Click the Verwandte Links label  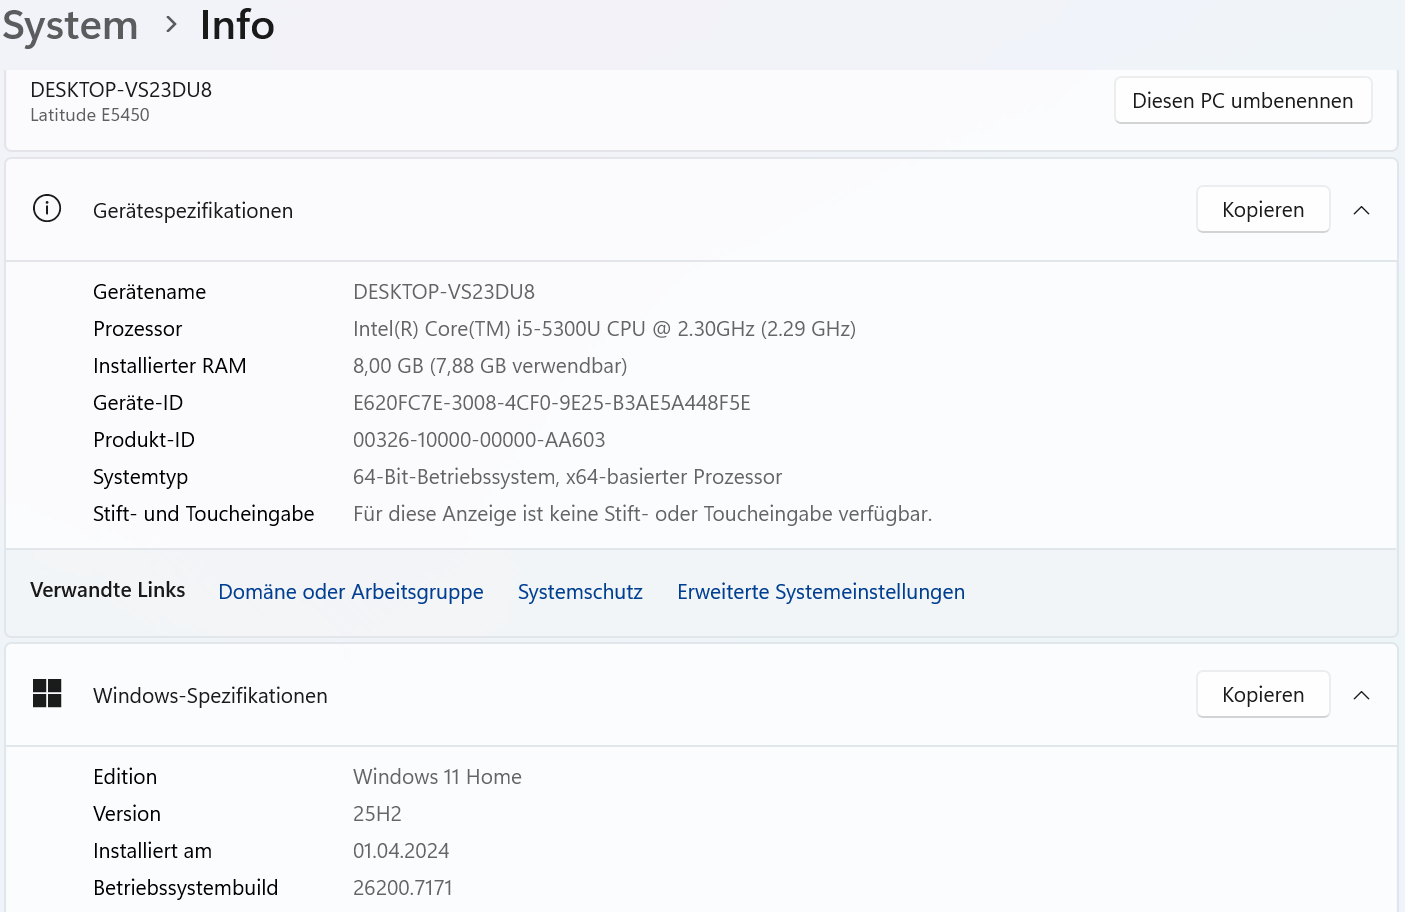[x=108, y=590]
